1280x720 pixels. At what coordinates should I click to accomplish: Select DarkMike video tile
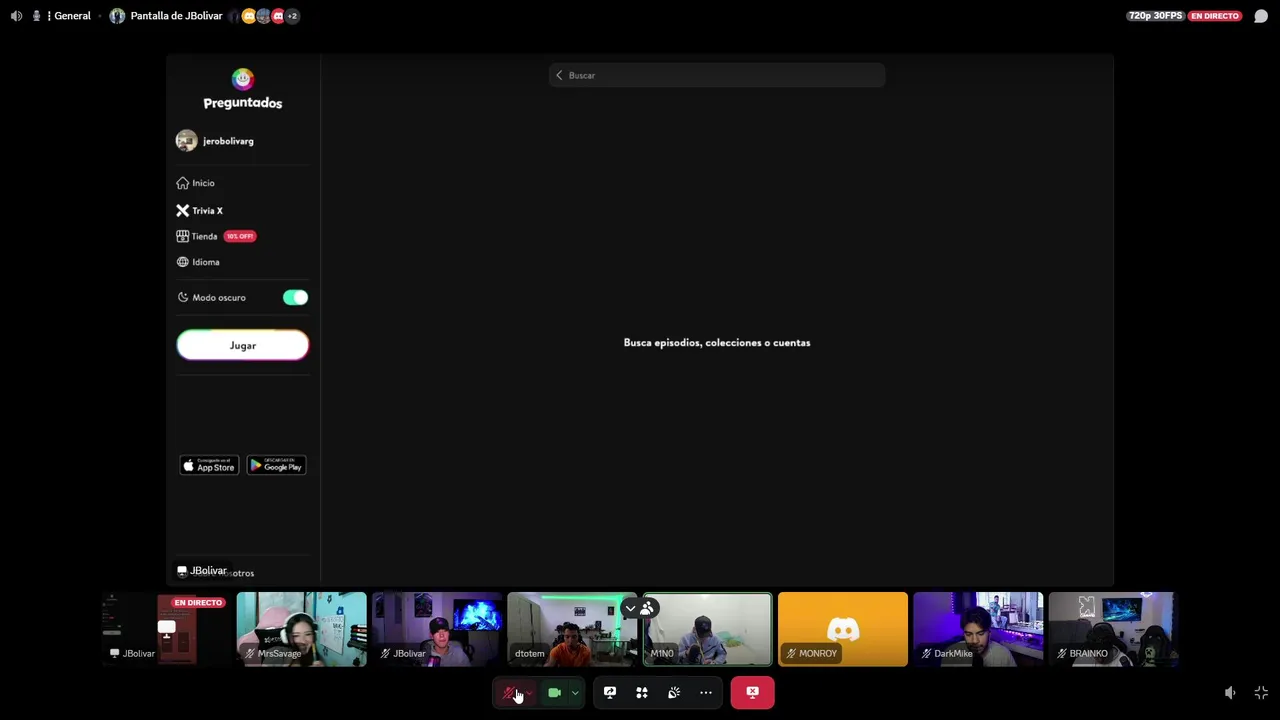pyautogui.click(x=978, y=629)
